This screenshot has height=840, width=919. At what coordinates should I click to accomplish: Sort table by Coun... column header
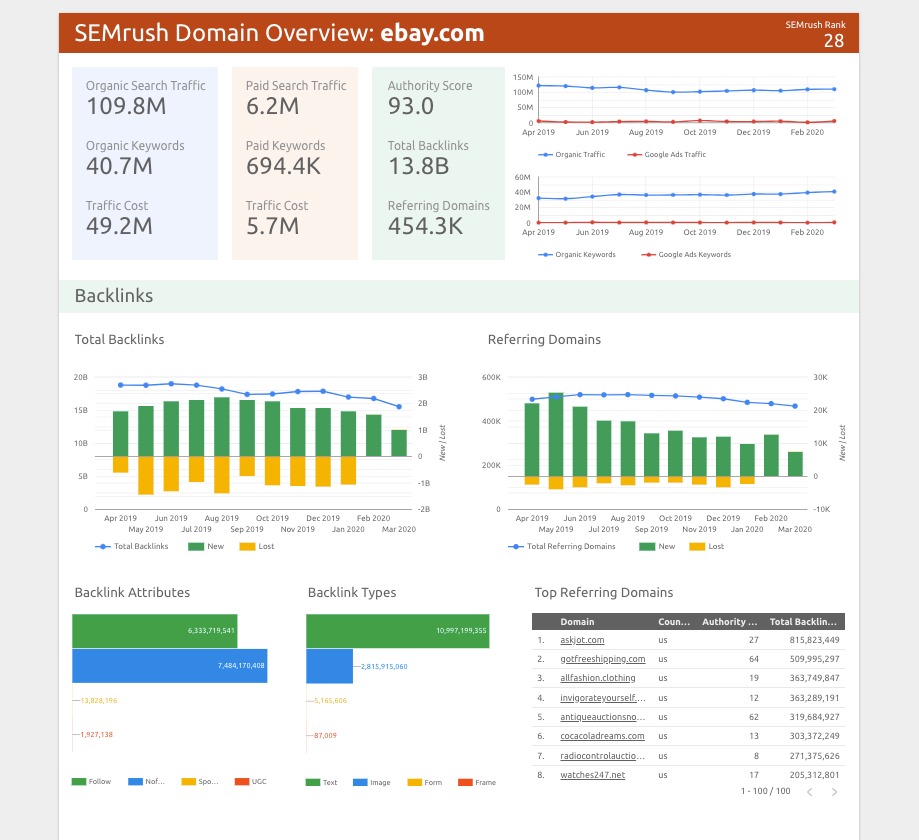tap(674, 622)
